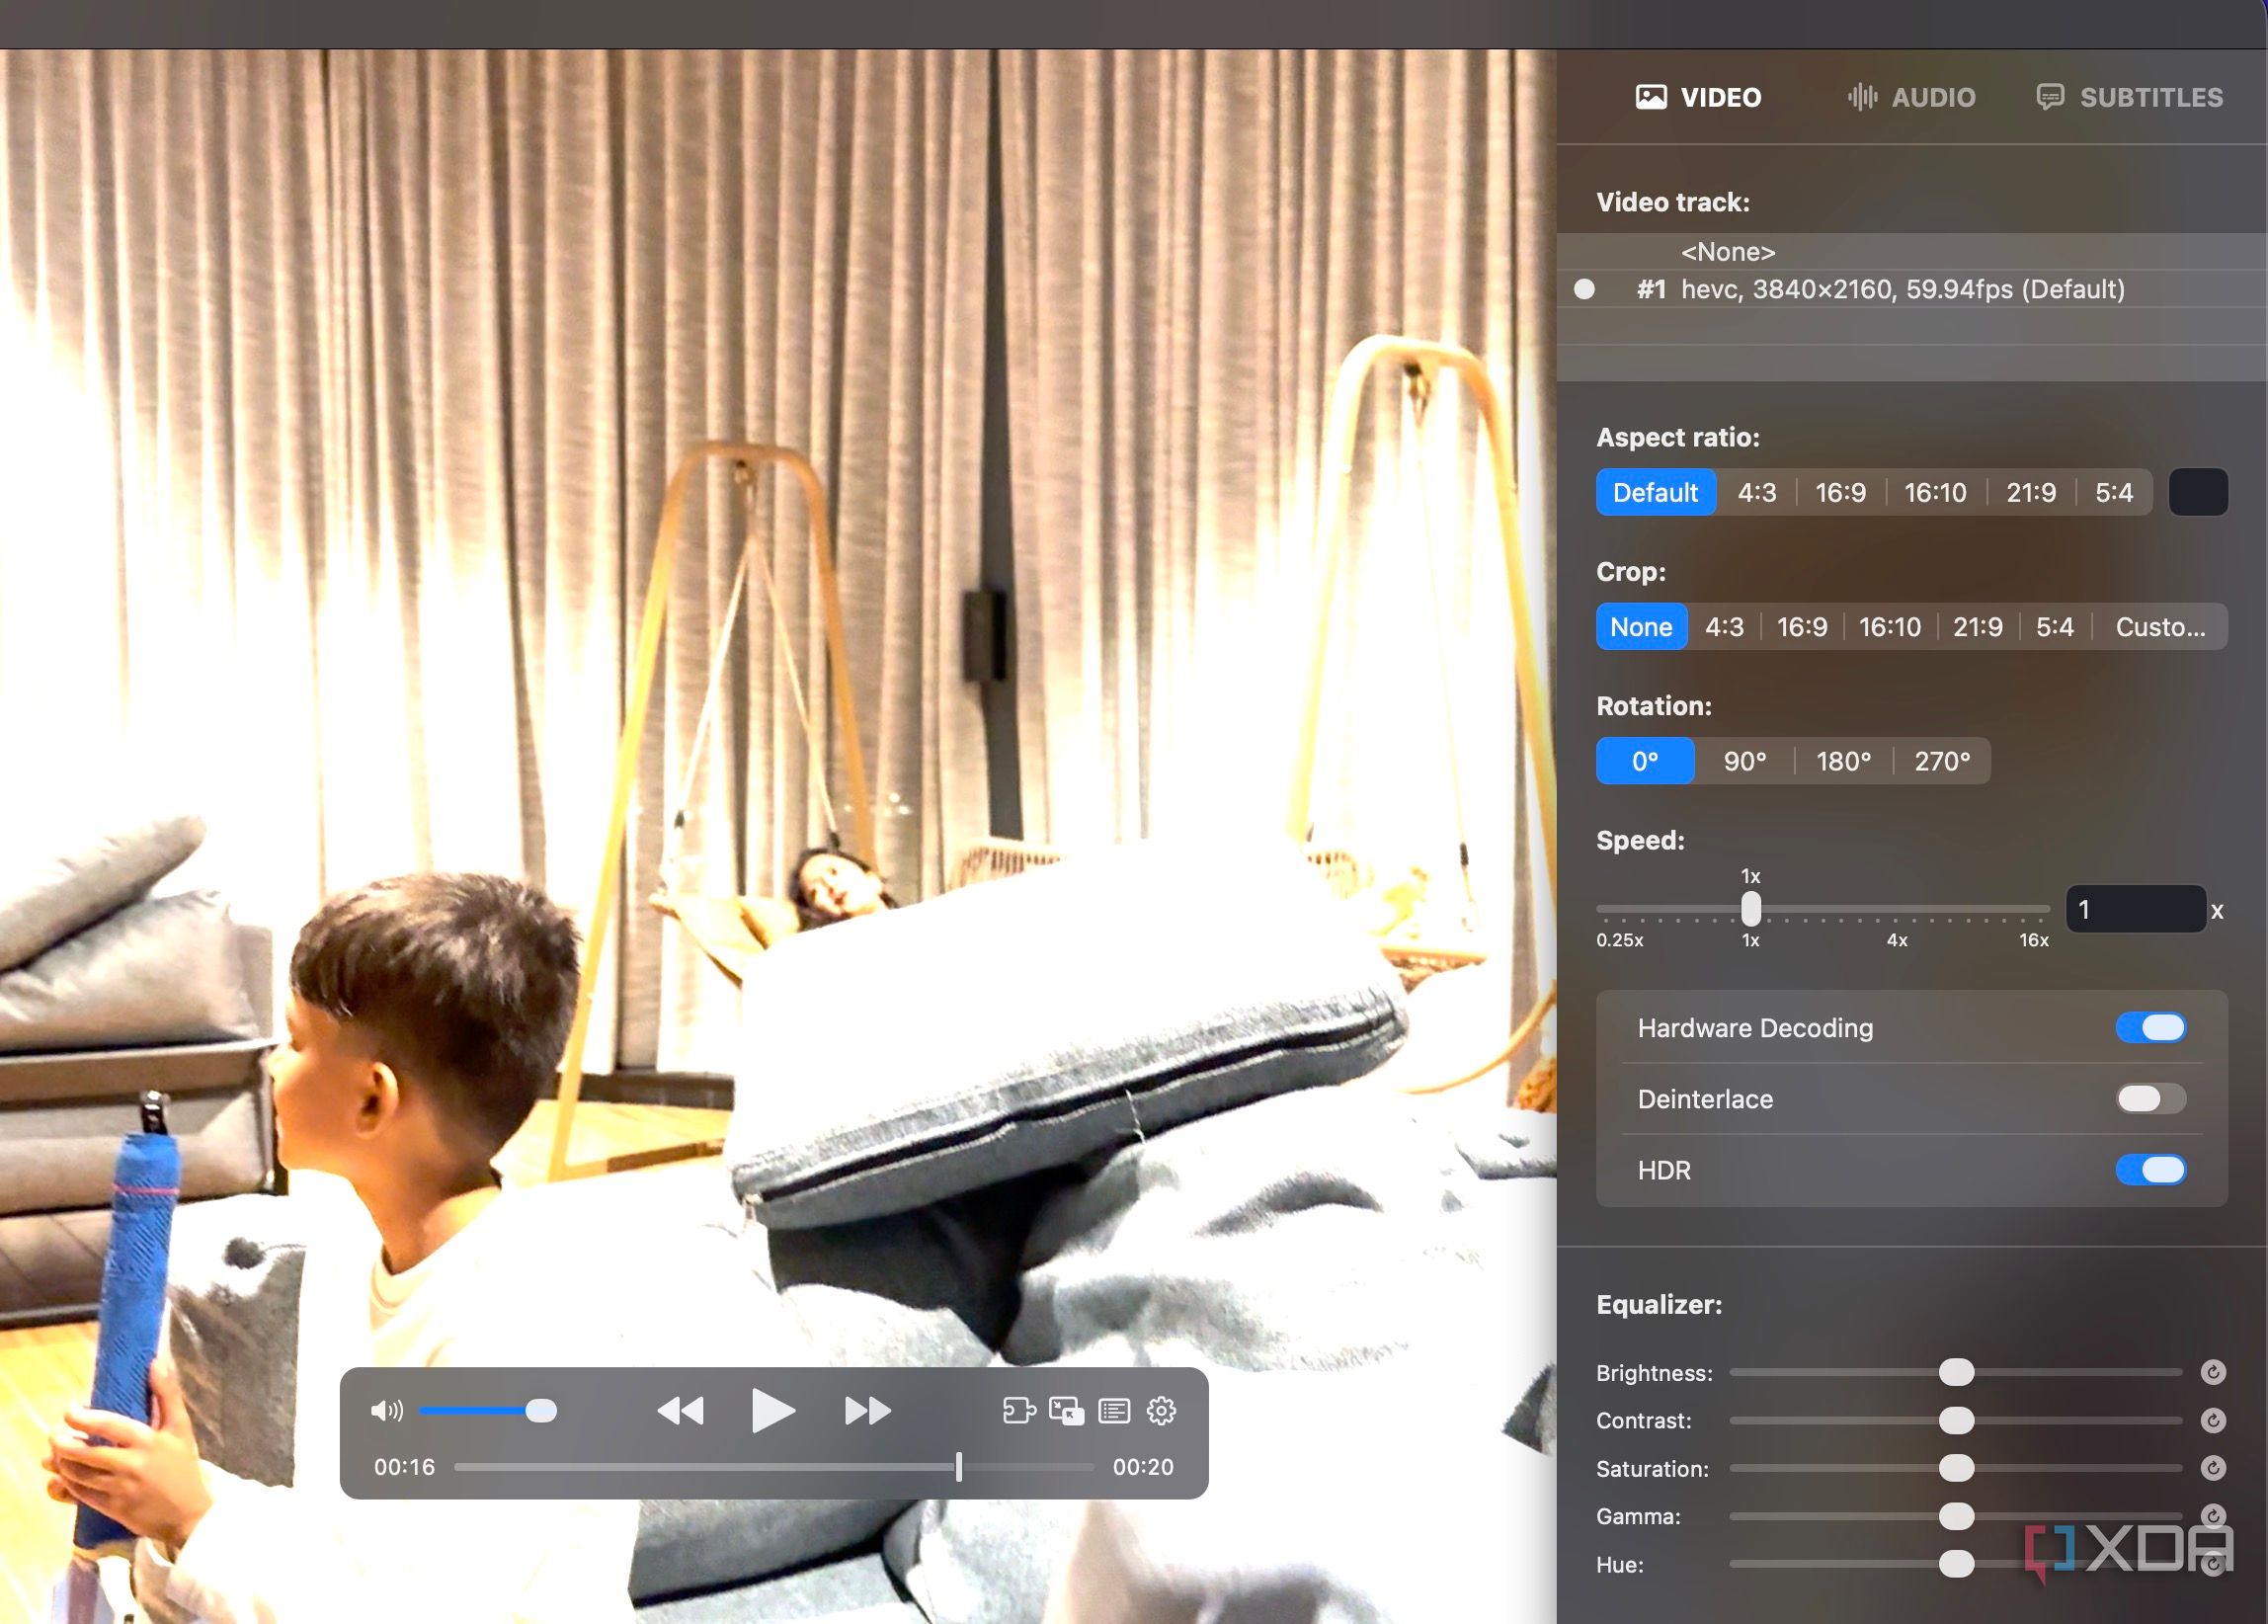
Task: Enable Deinterlace
Action: [x=2151, y=1098]
